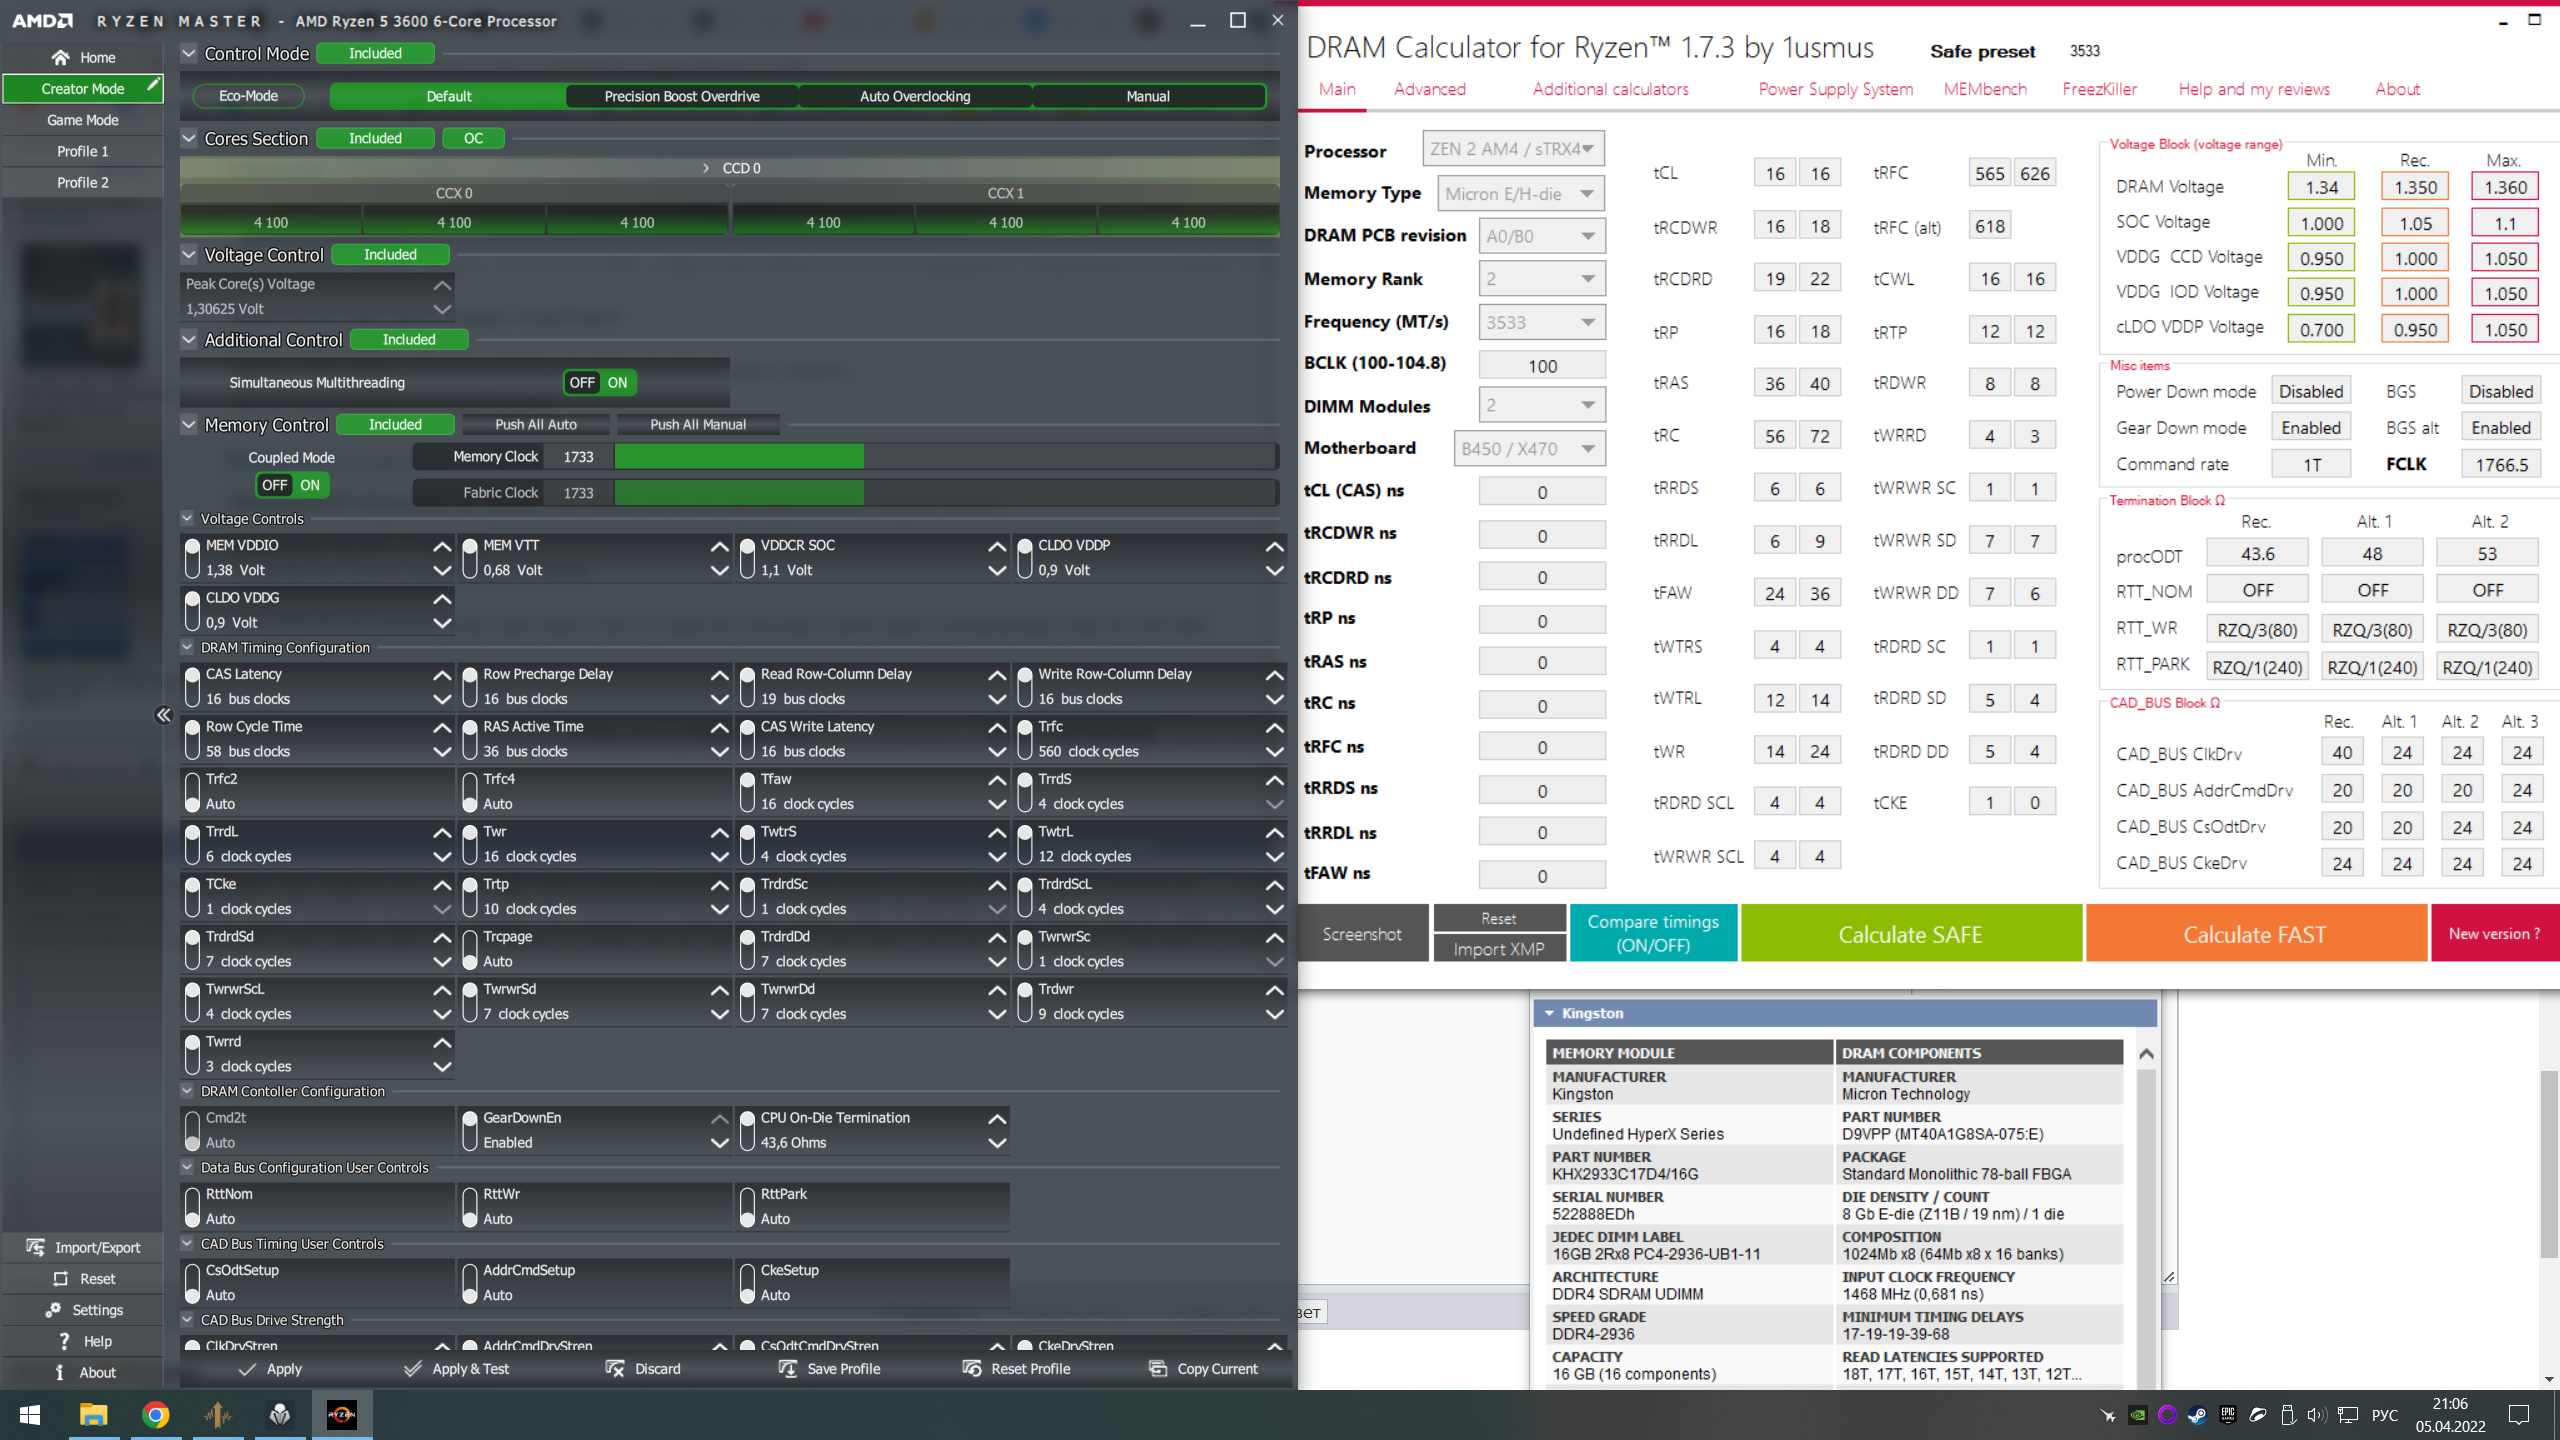Viewport: 2560px width, 1440px height.
Task: Collapse the sidebar with double-chevron icon
Action: tap(164, 714)
